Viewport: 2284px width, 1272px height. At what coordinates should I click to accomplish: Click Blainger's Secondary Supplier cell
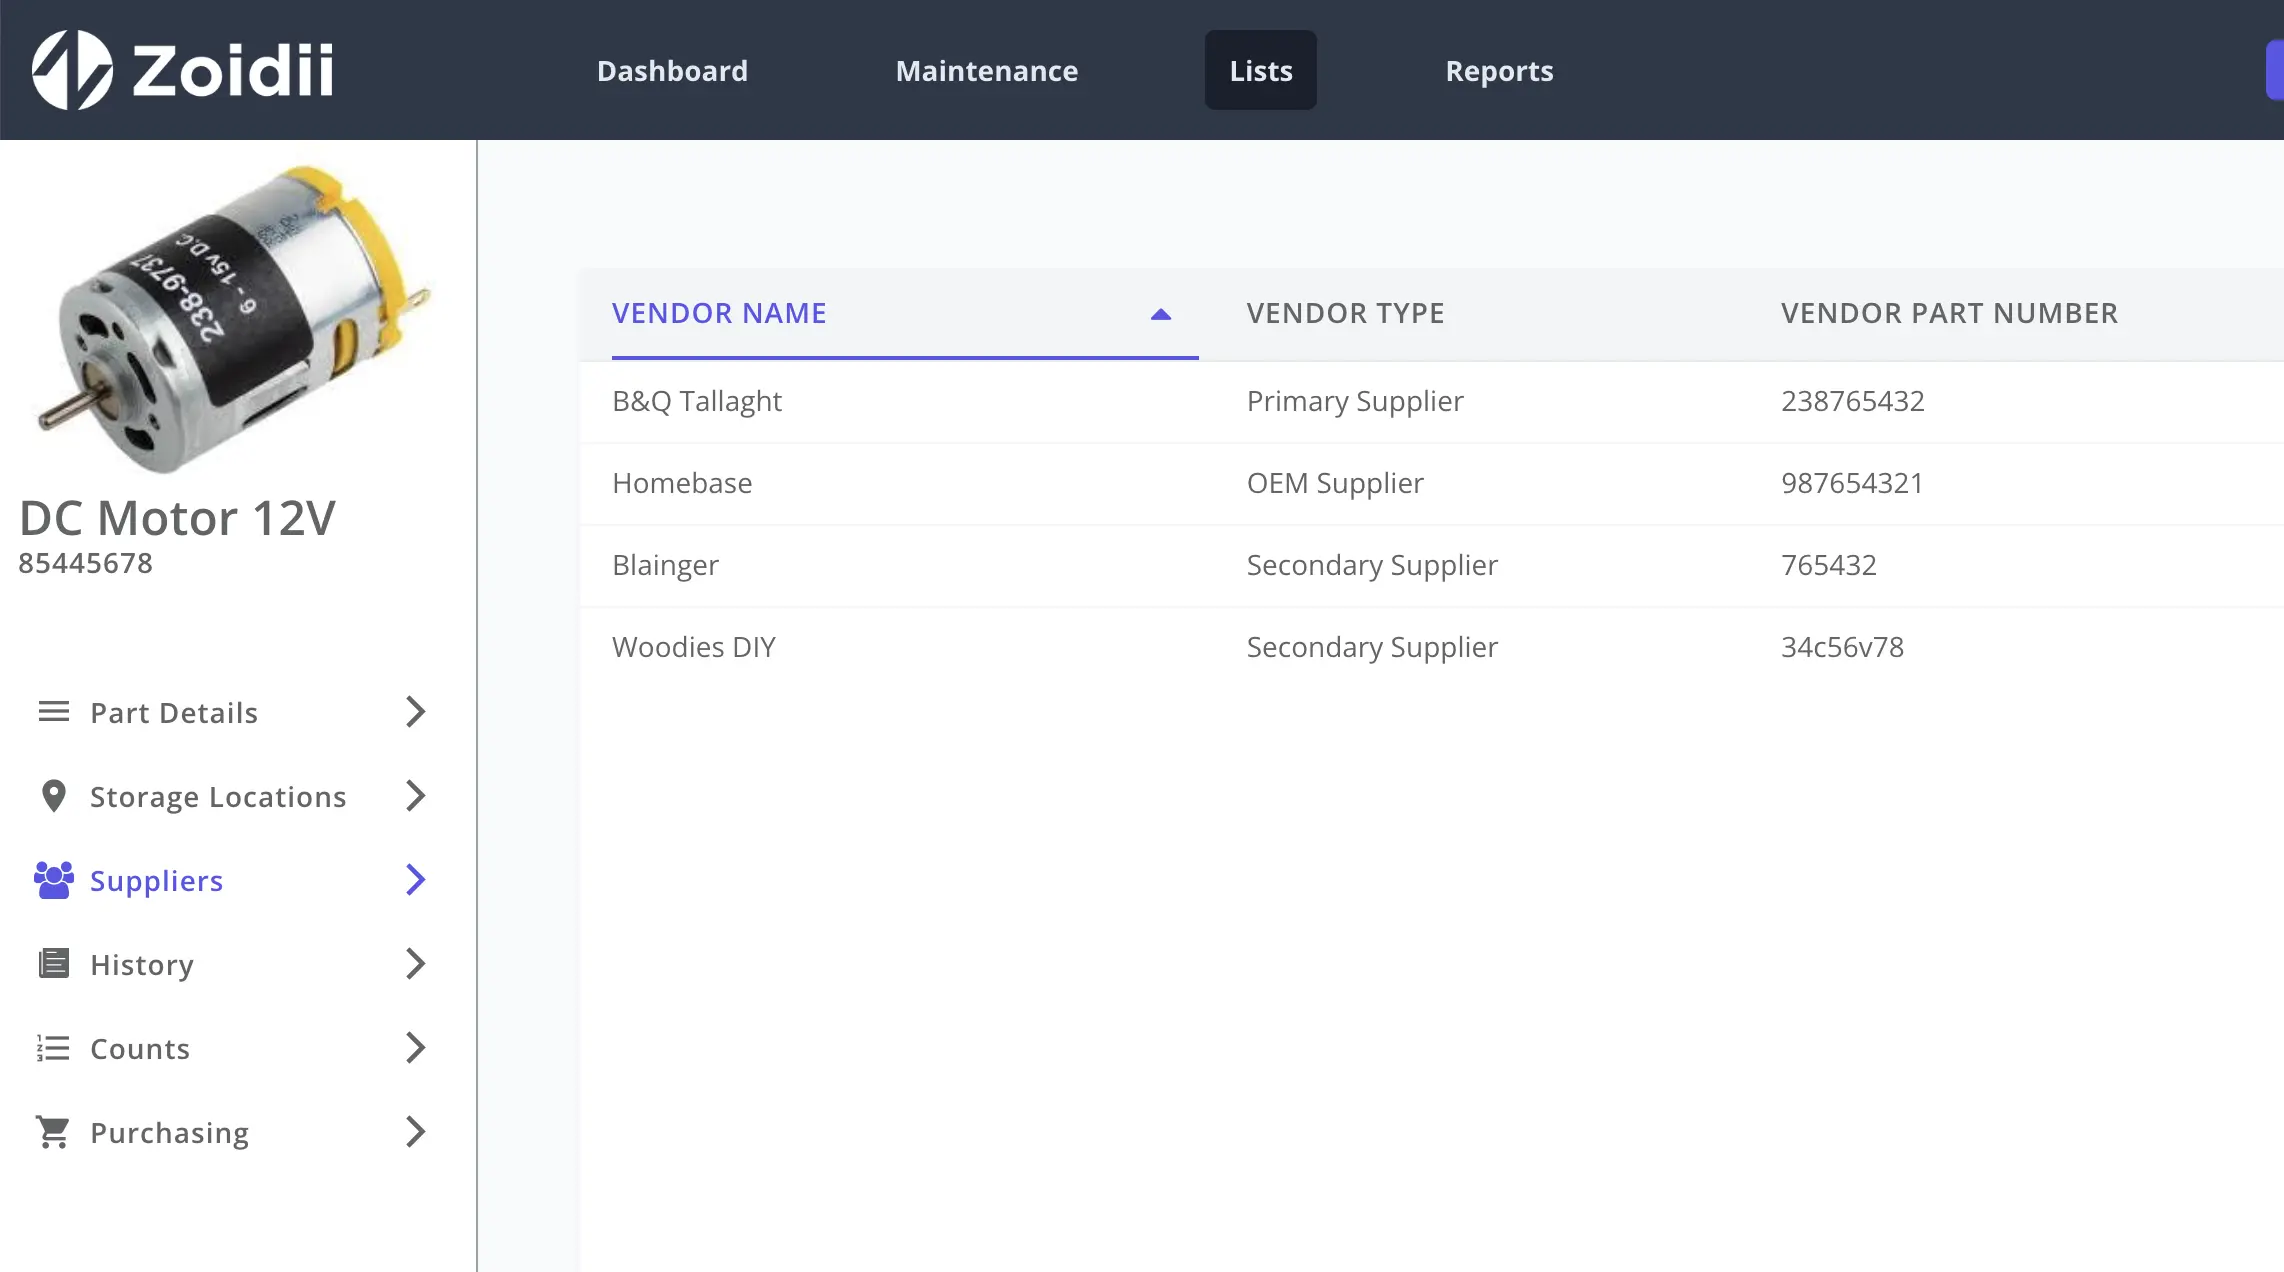coord(1372,565)
